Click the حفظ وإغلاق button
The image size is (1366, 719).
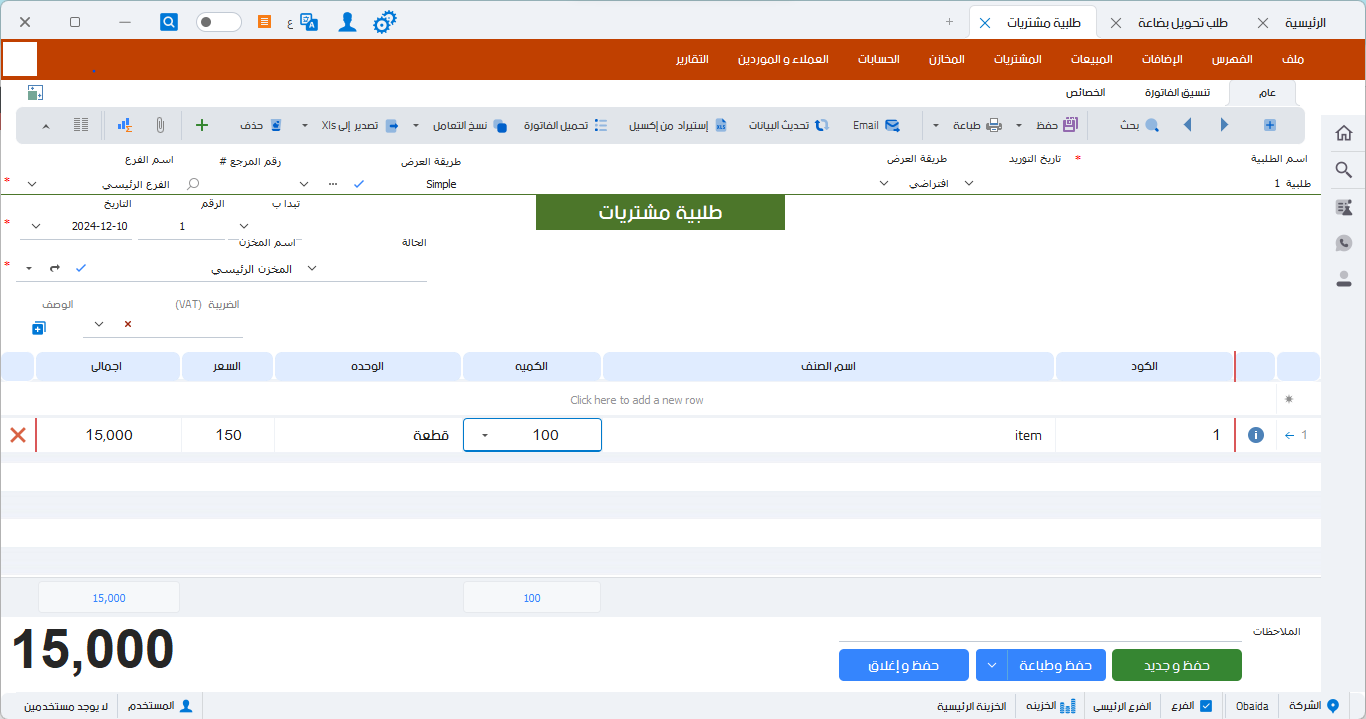pos(903,665)
